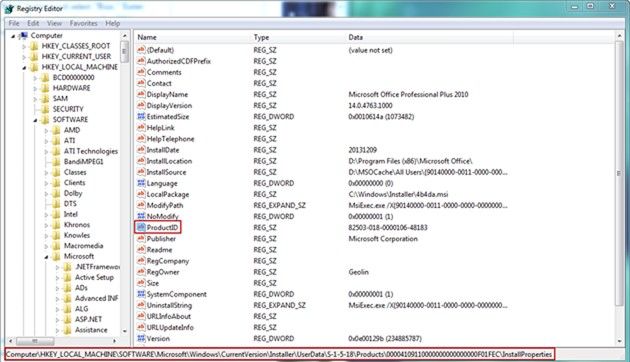Open the Favorites menu

[x=84, y=24]
